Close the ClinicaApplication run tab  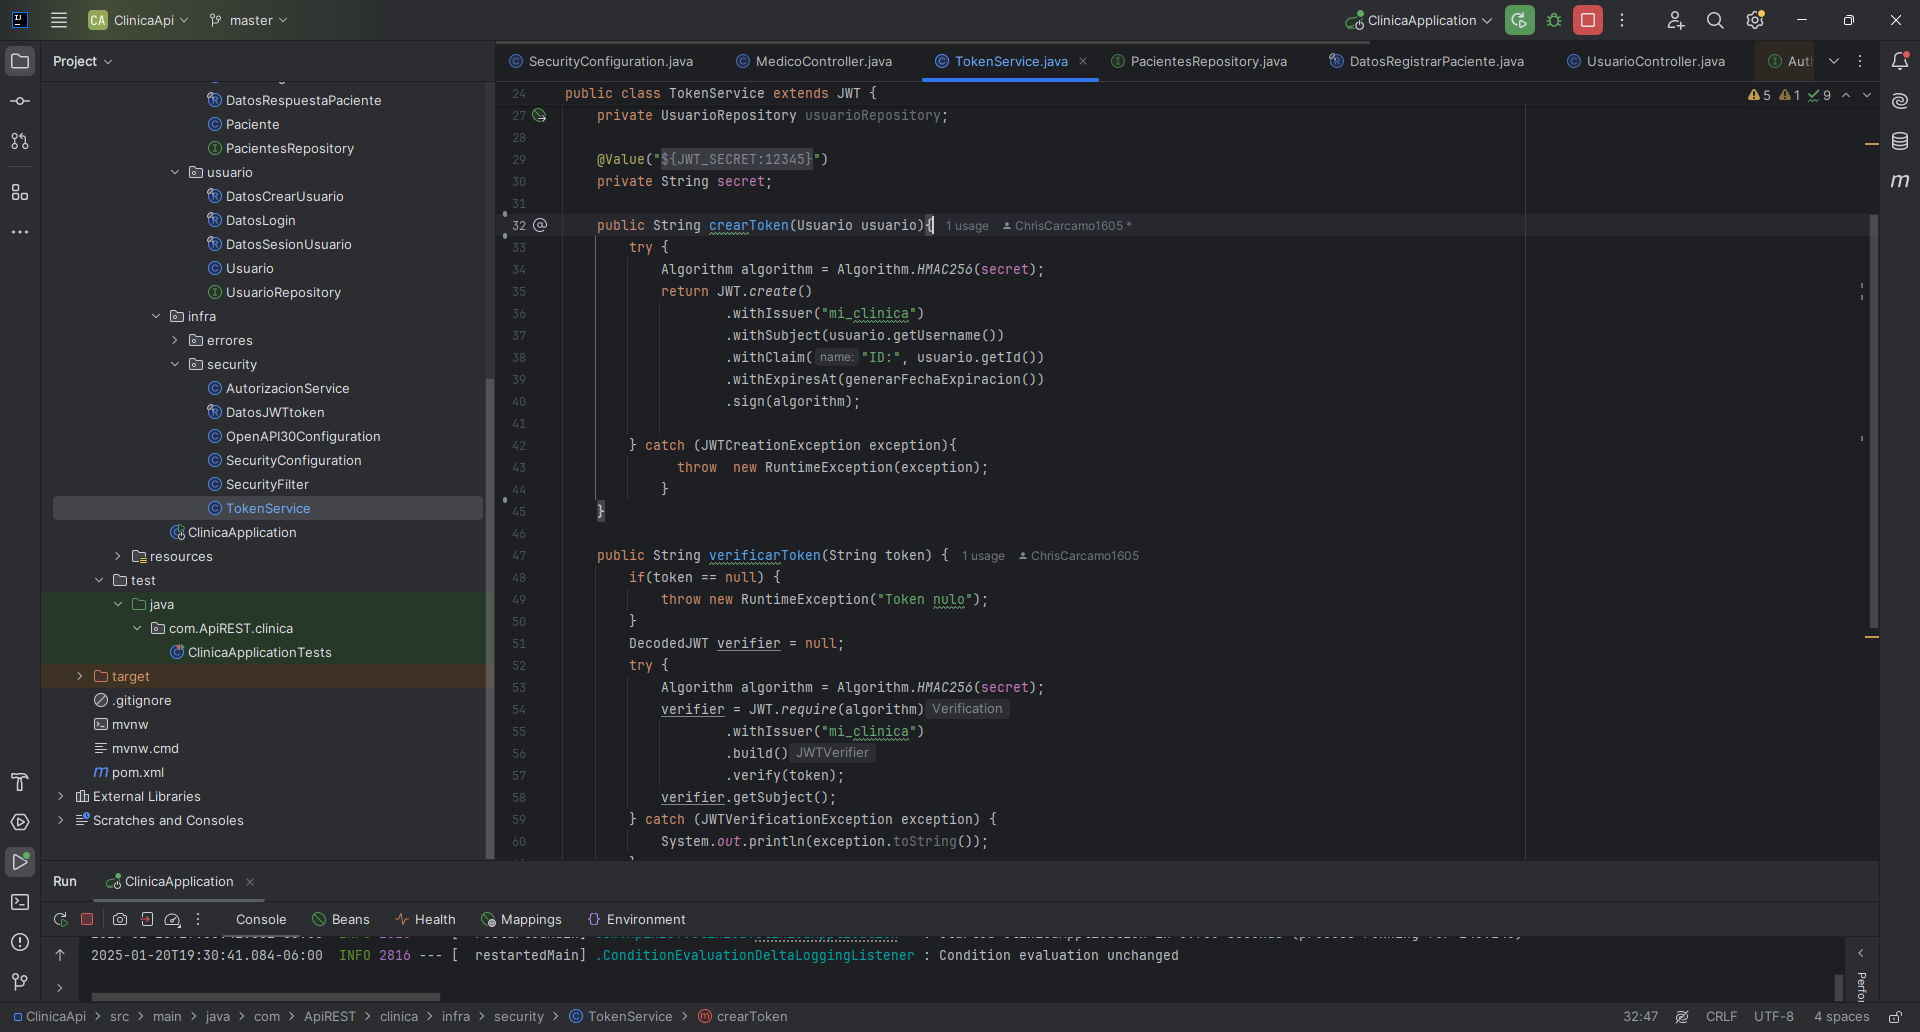pos(250,881)
